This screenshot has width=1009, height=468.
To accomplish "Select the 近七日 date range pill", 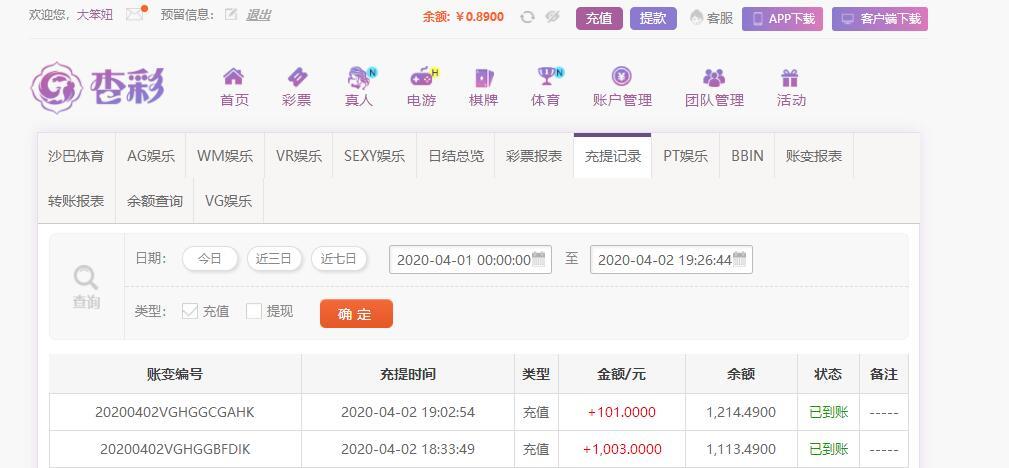I will click(x=338, y=259).
